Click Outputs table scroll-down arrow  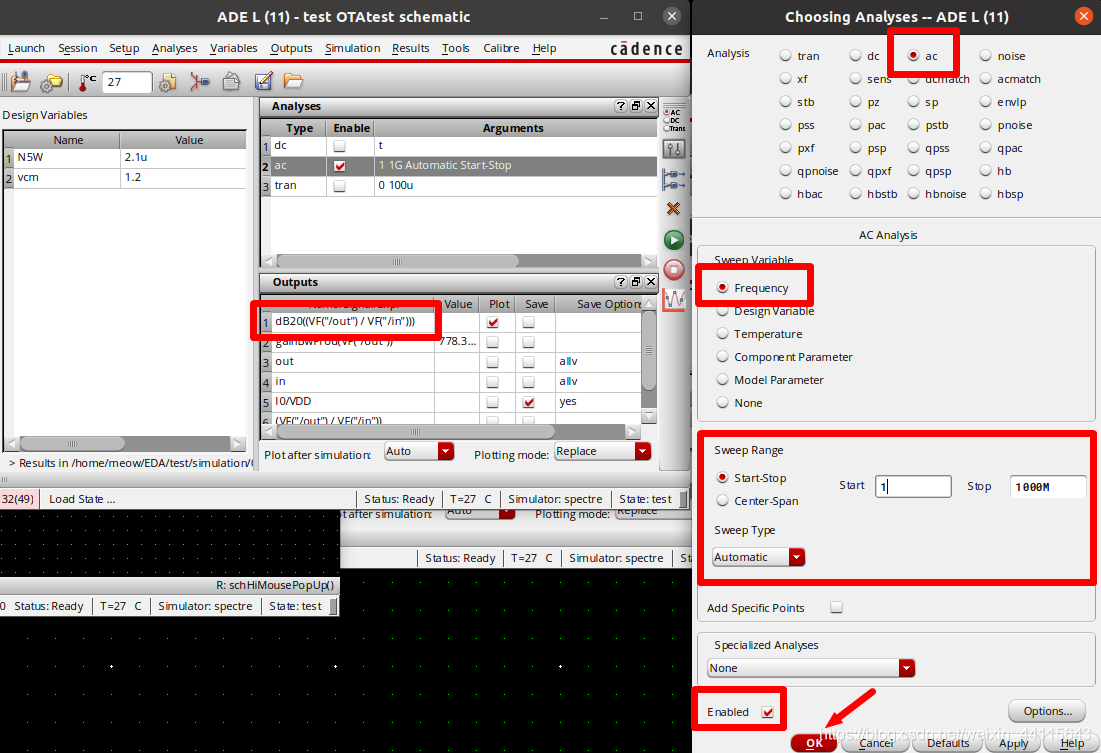(x=650, y=417)
